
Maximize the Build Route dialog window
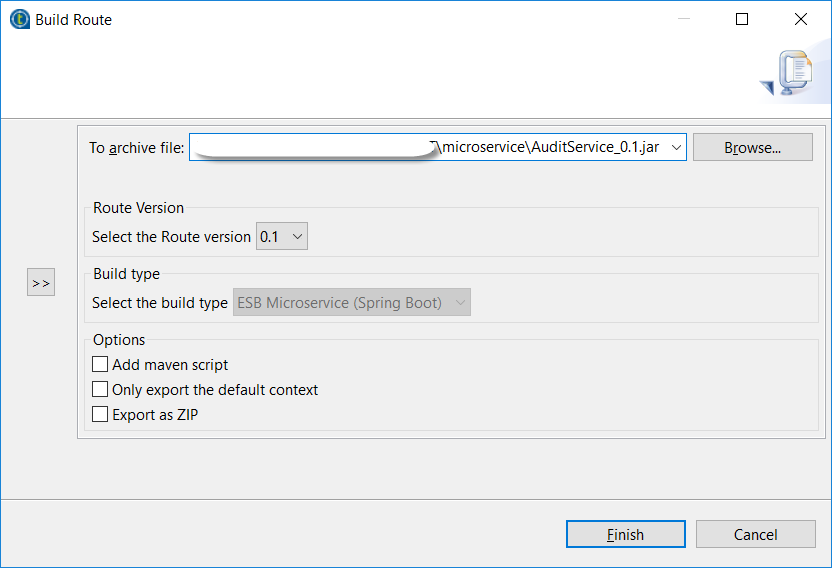tap(742, 19)
